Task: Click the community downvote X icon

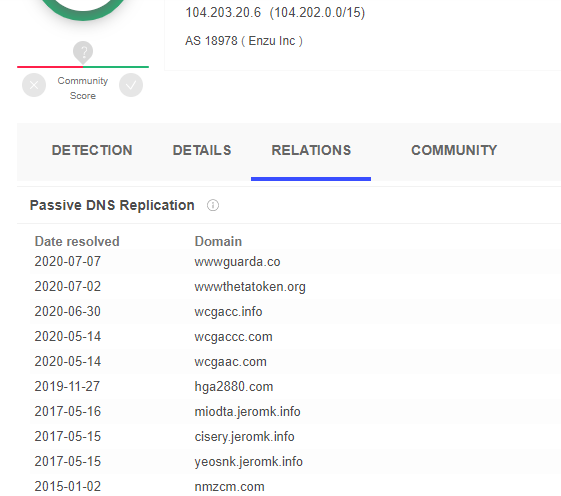Action: tap(34, 85)
